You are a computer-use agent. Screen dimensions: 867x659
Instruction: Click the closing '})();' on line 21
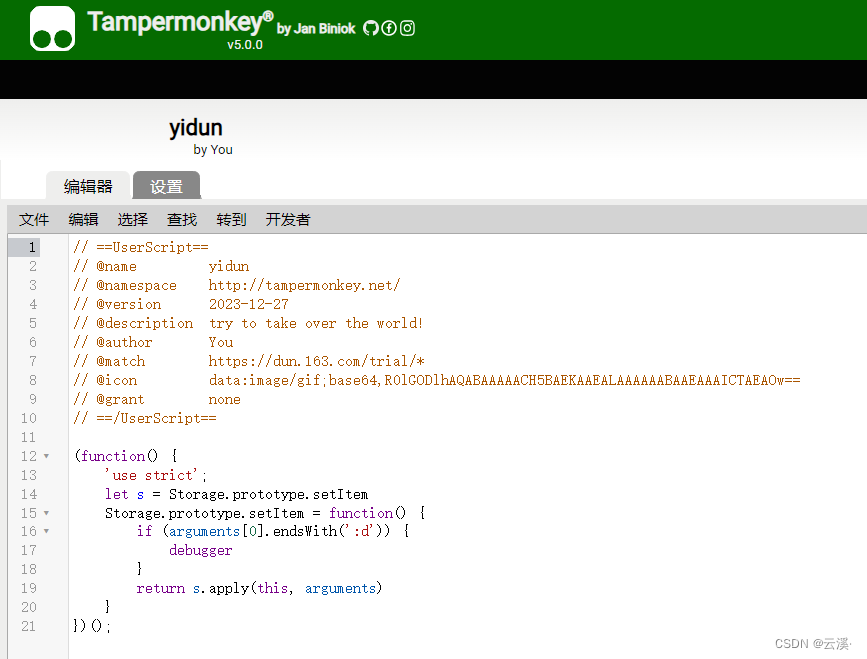pos(92,626)
